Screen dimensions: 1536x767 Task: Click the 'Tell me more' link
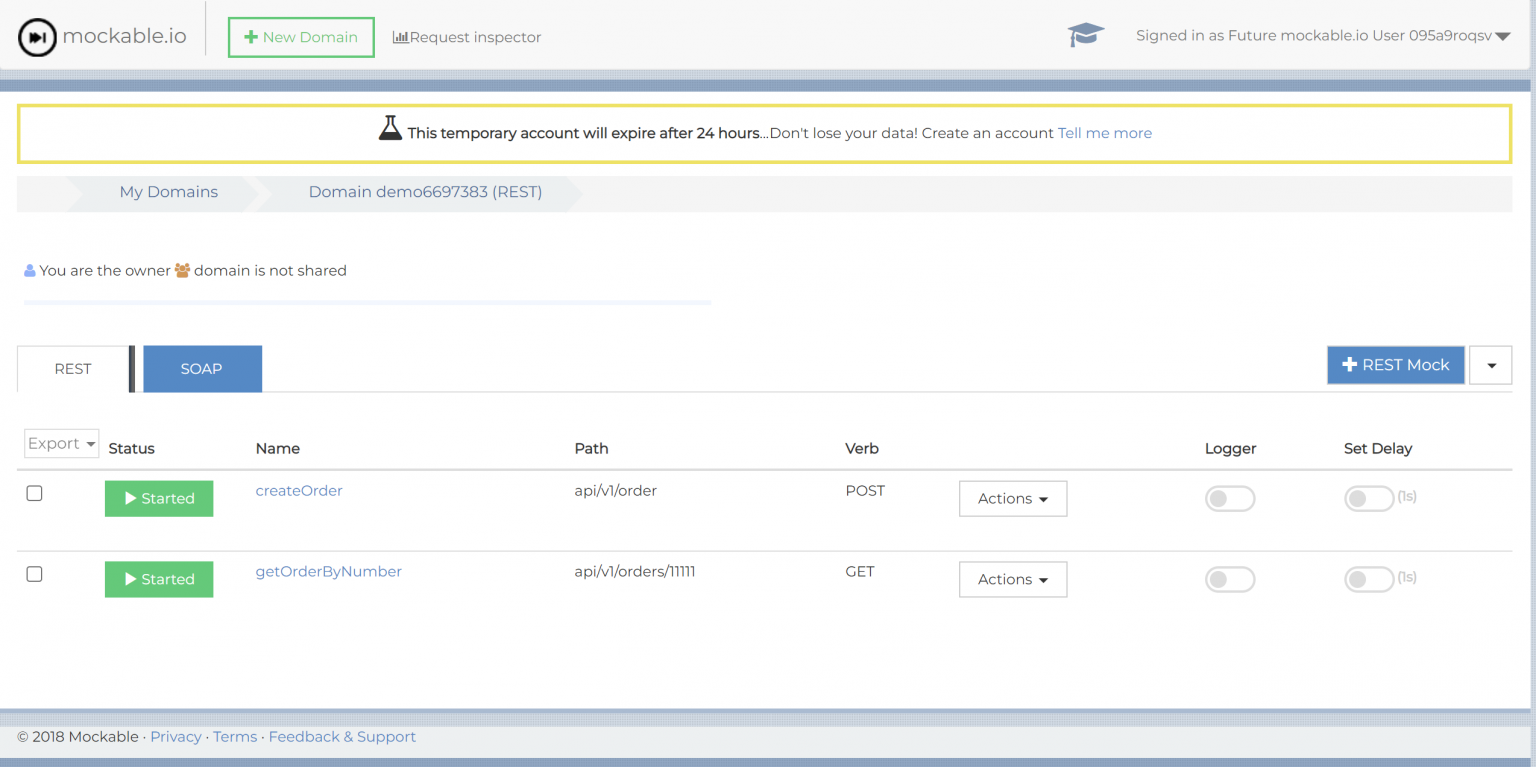1104,132
